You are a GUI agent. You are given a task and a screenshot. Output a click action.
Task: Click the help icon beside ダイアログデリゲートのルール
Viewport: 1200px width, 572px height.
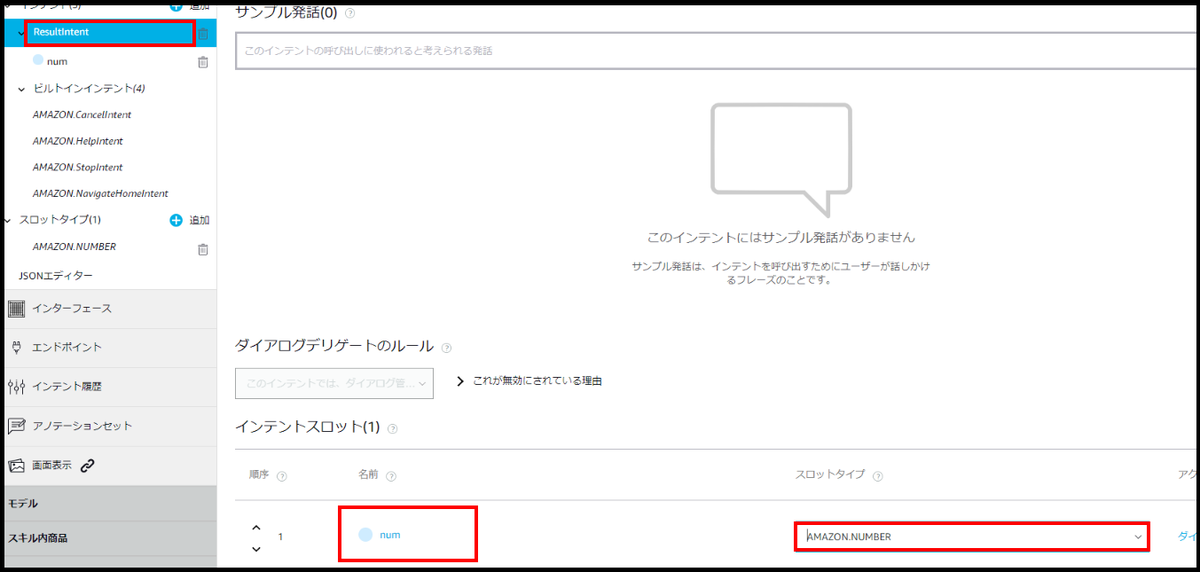(x=446, y=347)
